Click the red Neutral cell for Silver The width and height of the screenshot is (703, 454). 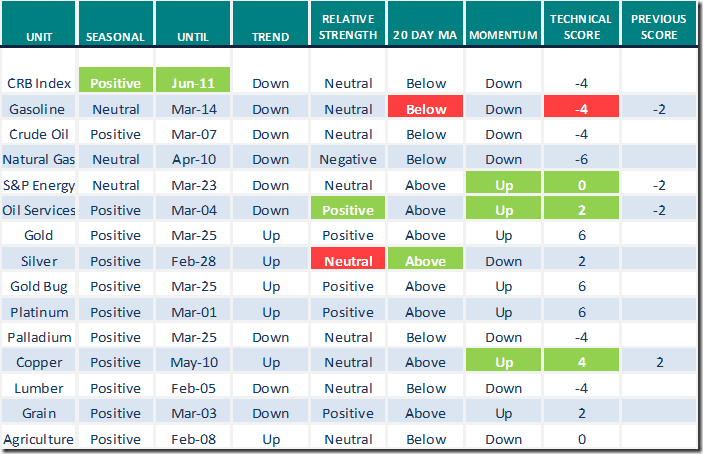[x=348, y=261]
